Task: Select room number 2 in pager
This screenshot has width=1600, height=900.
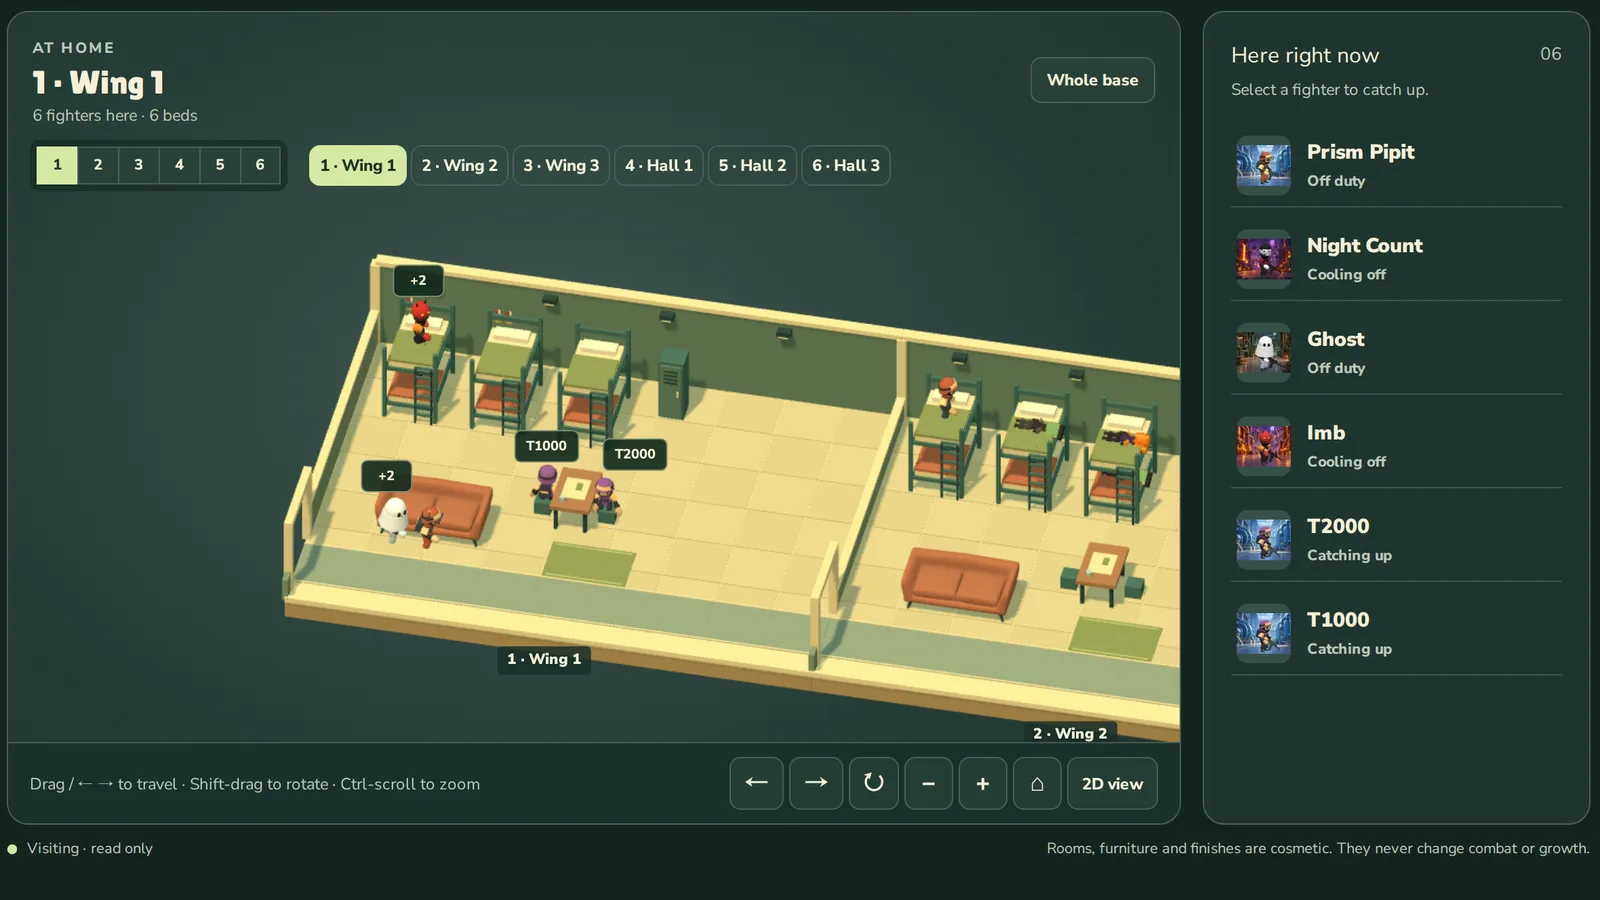Action: click(x=98, y=165)
